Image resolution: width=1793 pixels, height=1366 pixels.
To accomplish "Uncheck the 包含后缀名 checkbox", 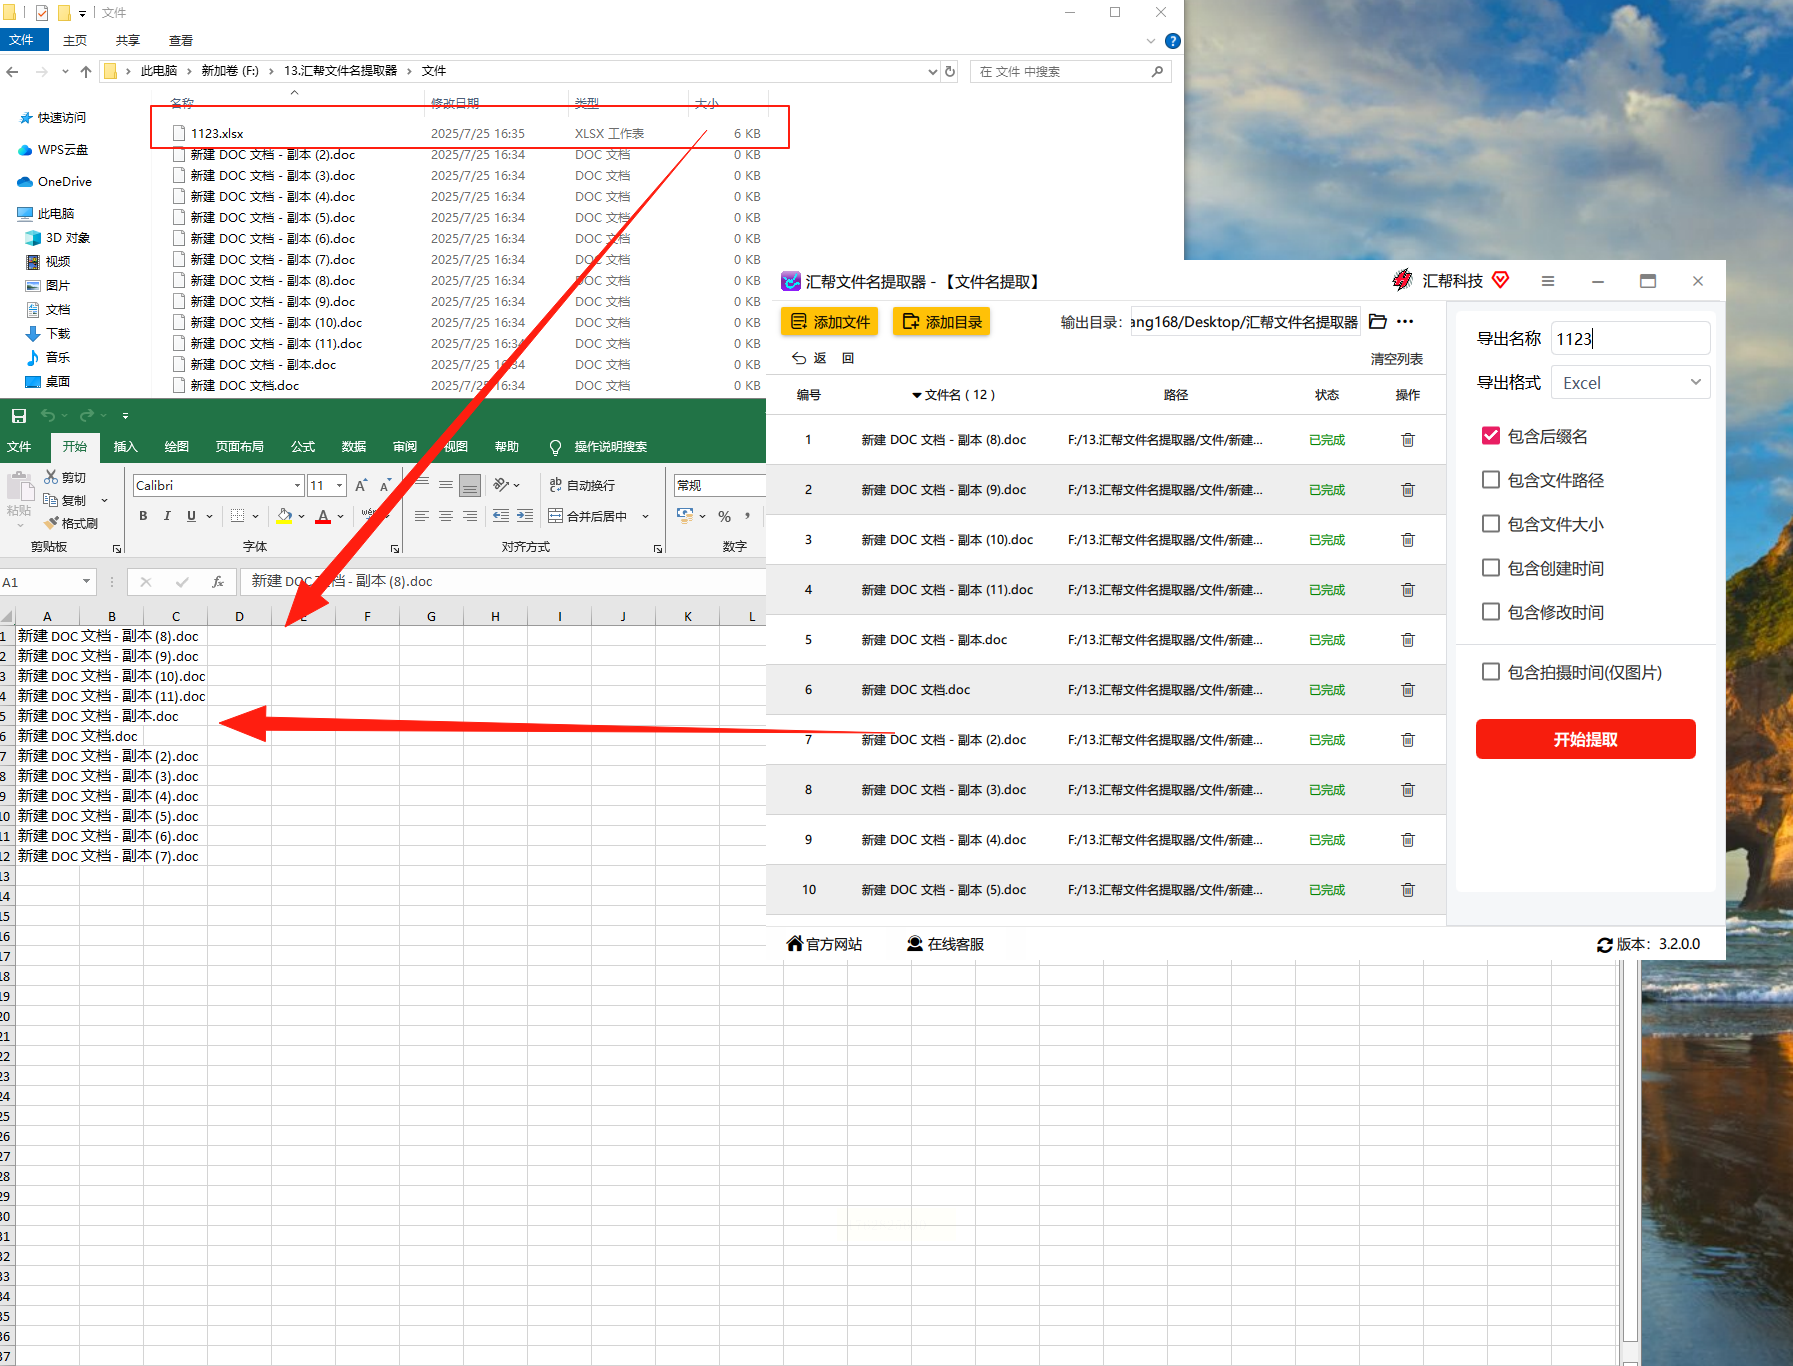I will tap(1490, 436).
